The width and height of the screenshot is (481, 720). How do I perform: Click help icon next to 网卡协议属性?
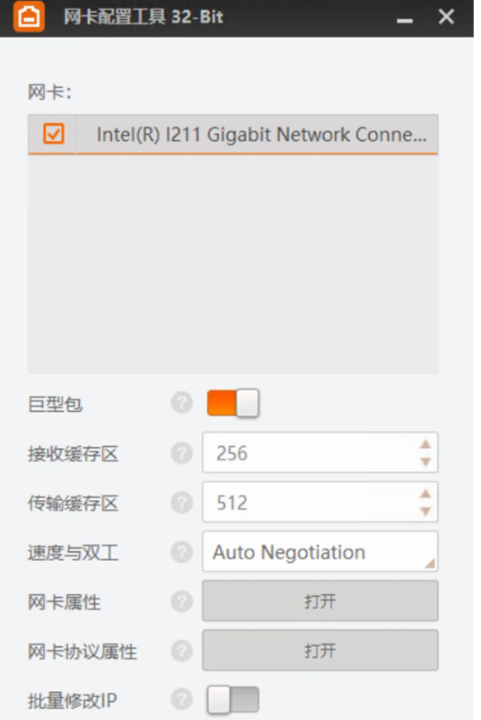click(182, 651)
